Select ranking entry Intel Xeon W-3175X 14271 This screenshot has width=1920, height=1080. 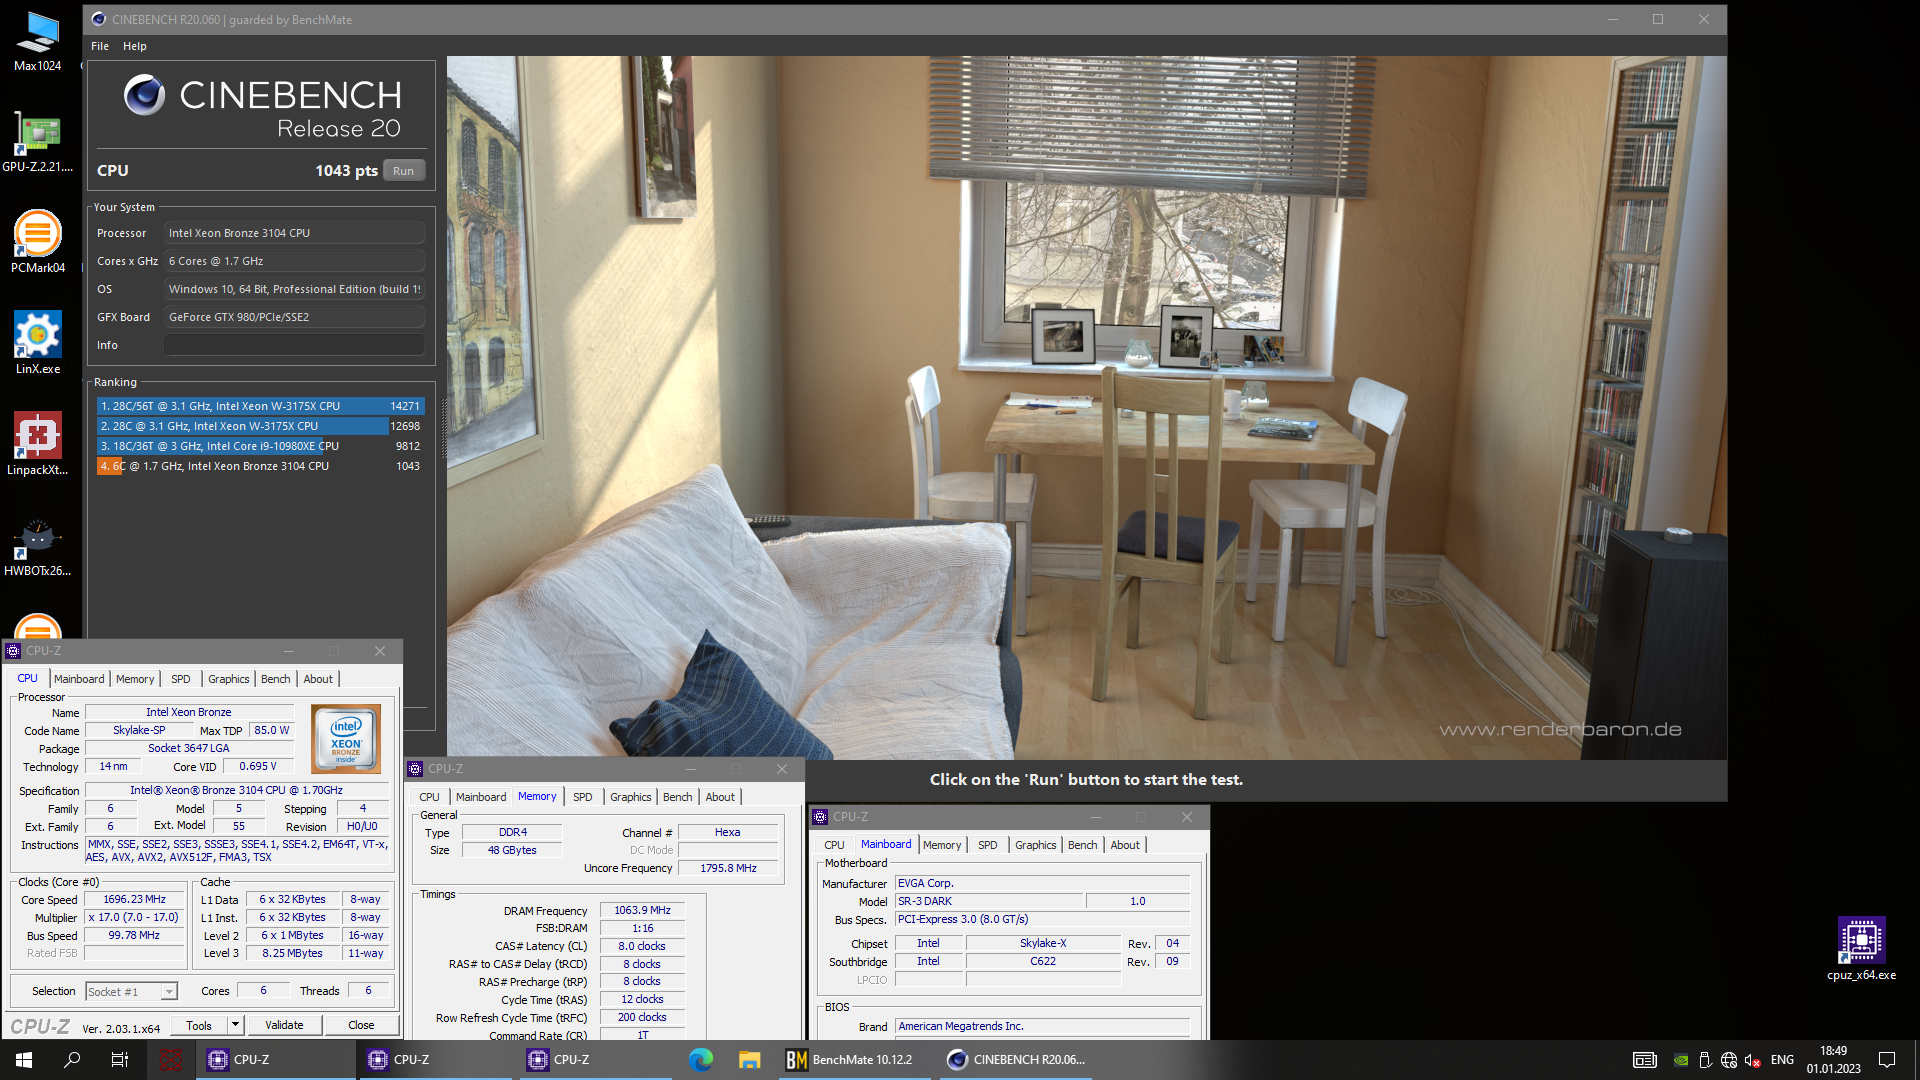tap(260, 406)
